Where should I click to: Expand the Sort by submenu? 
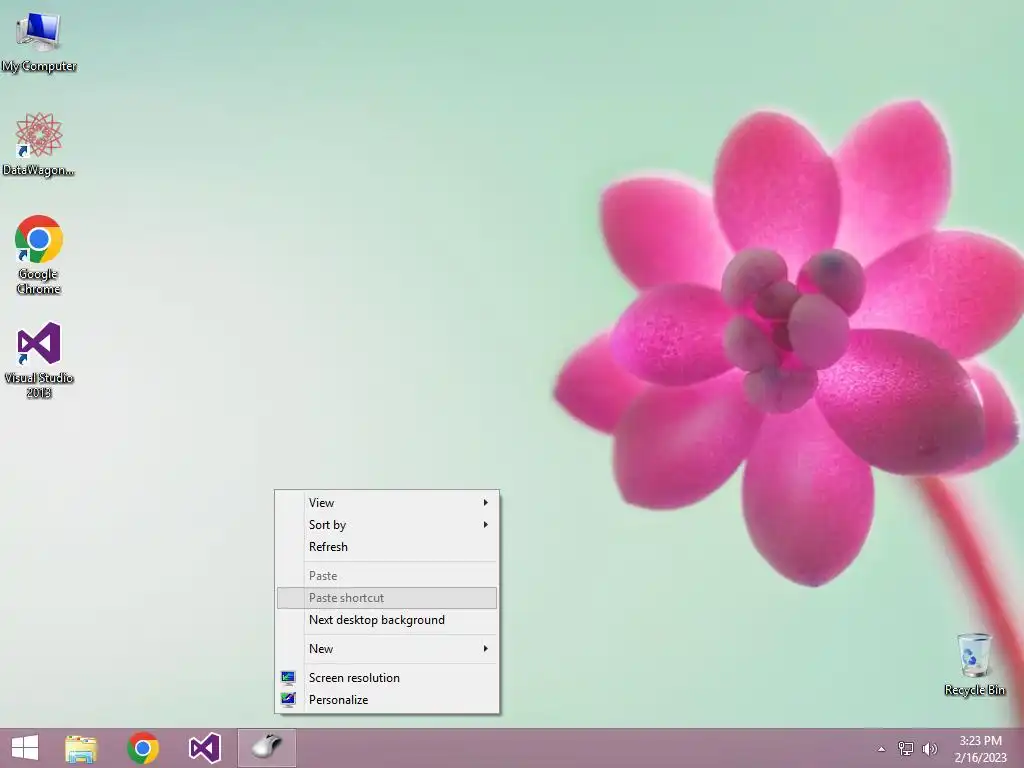coord(387,525)
